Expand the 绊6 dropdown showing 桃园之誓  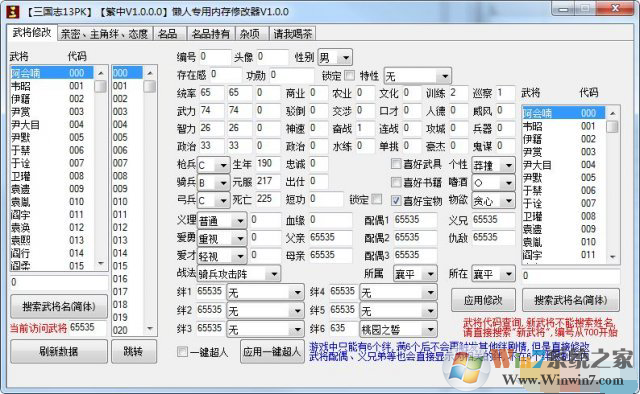point(398,329)
